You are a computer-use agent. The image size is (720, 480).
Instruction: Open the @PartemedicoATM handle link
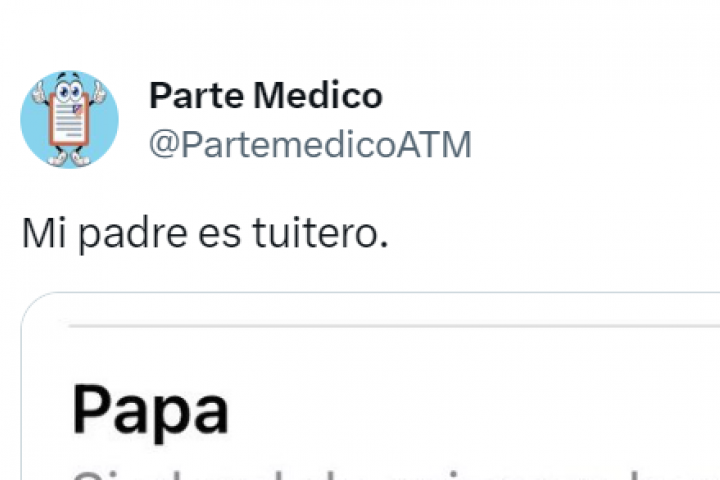pos(310,145)
